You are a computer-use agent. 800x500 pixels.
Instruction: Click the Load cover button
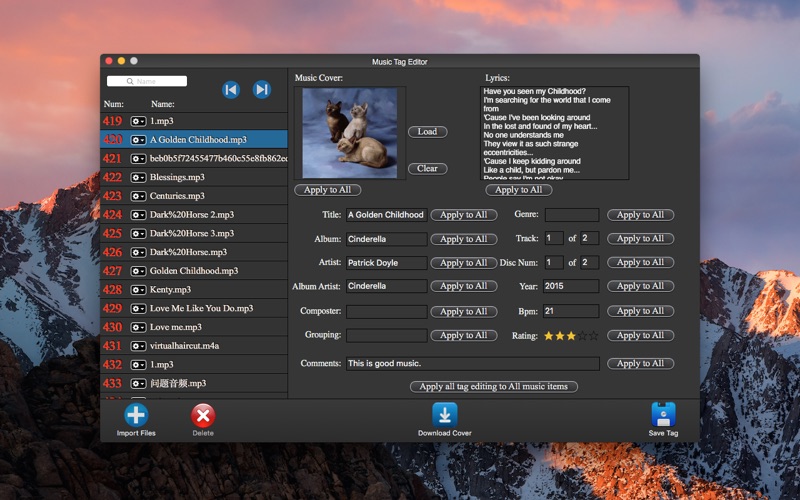click(428, 132)
